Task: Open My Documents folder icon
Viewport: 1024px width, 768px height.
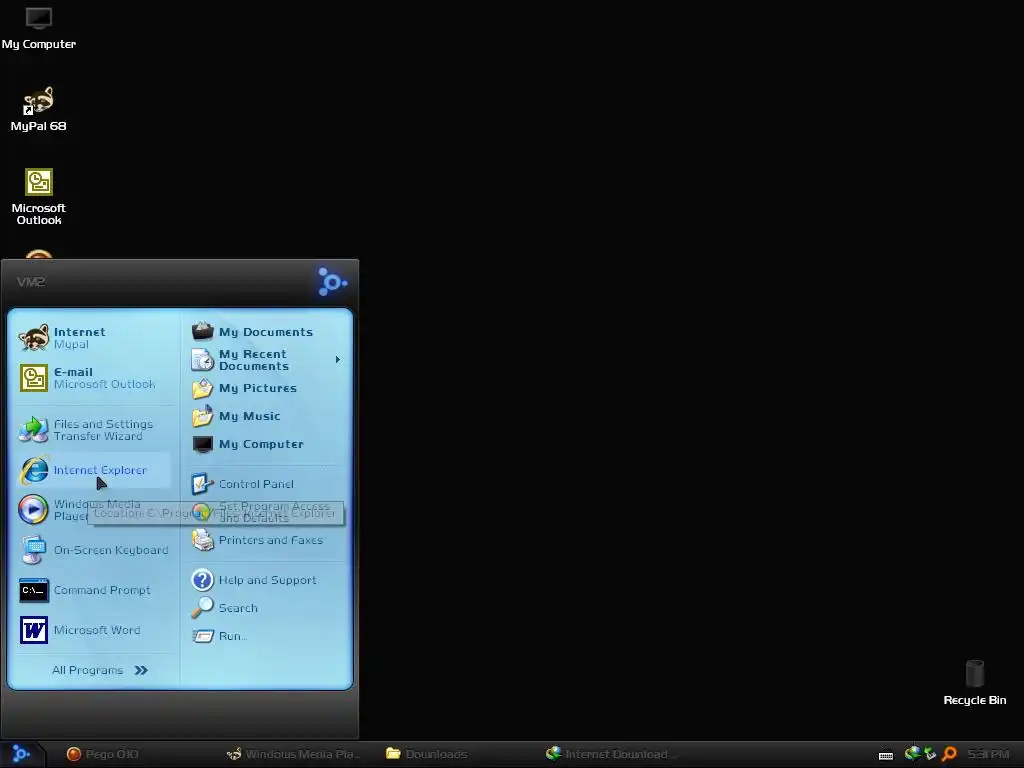Action: pyautogui.click(x=202, y=331)
